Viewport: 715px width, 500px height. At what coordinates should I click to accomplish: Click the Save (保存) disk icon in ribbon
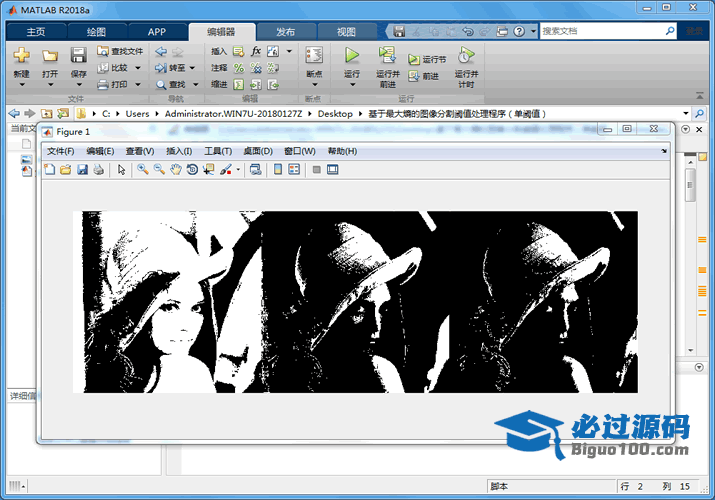click(78, 55)
